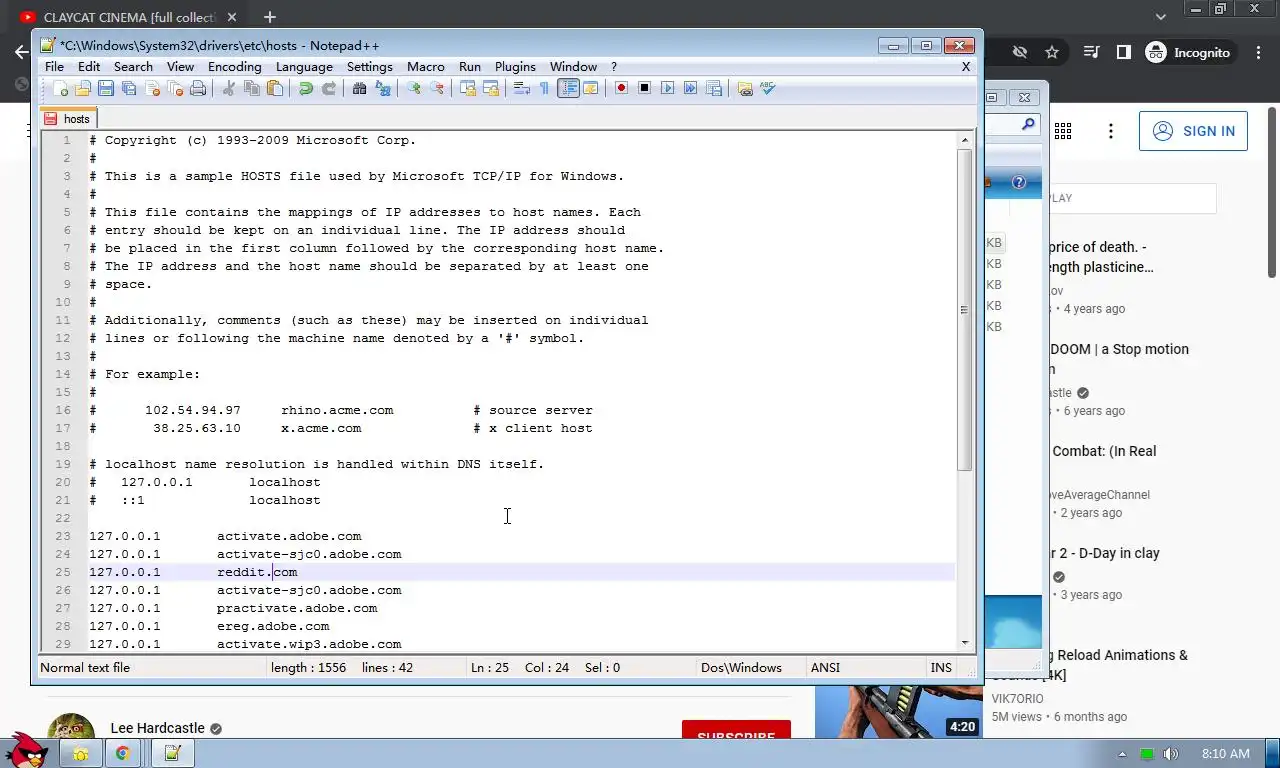The width and height of the screenshot is (1280, 768).
Task: Close document using menu bar X
Action: pyautogui.click(x=966, y=67)
